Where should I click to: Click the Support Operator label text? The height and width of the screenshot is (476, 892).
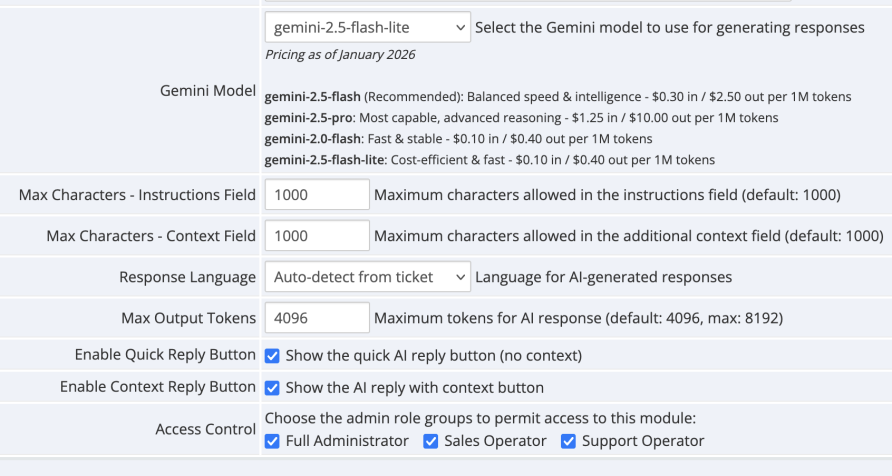(642, 441)
